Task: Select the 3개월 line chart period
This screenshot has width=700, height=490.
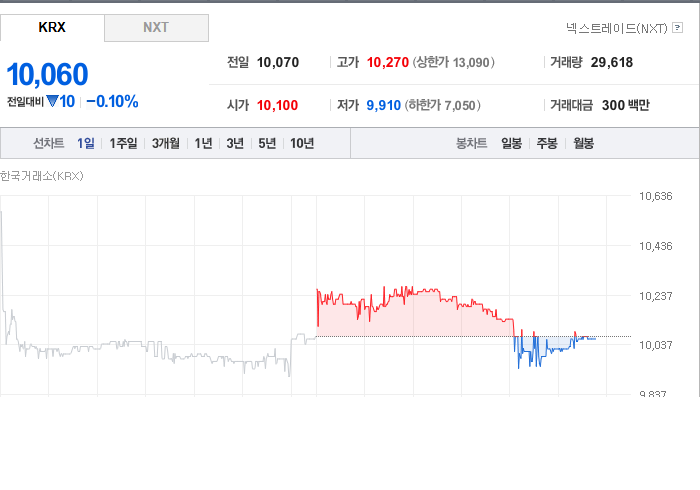Action: coord(166,143)
